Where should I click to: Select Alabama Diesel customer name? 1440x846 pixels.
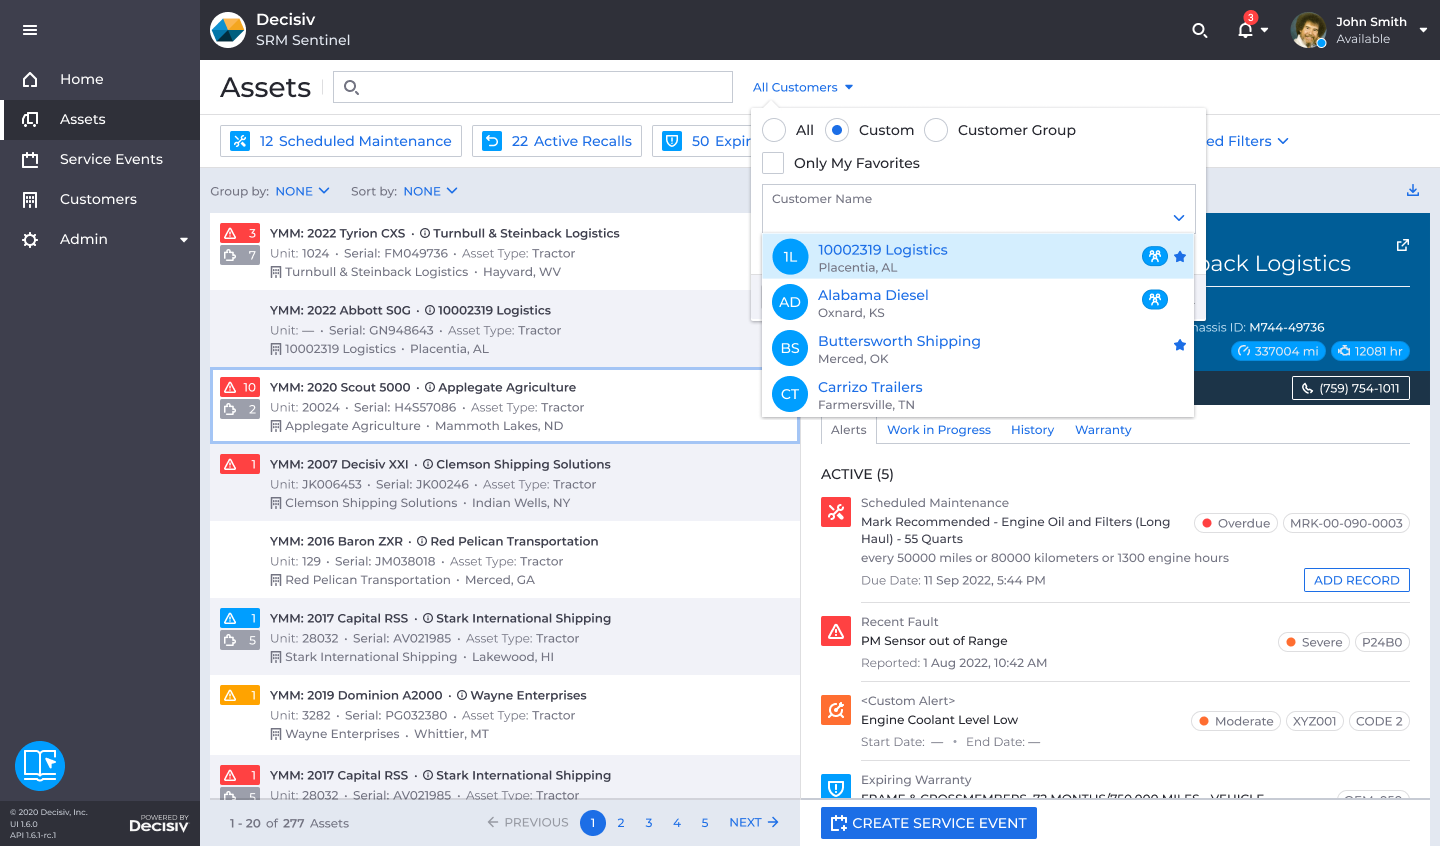pos(873,295)
